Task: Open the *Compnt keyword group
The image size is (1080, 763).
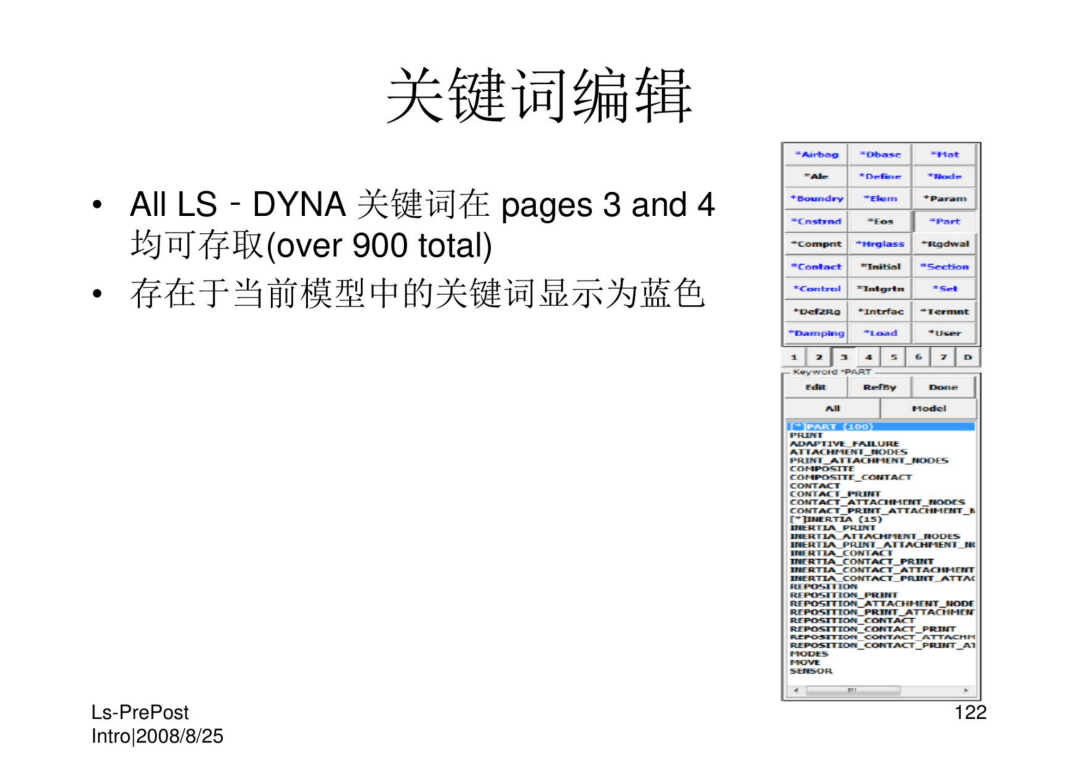Action: [x=816, y=244]
